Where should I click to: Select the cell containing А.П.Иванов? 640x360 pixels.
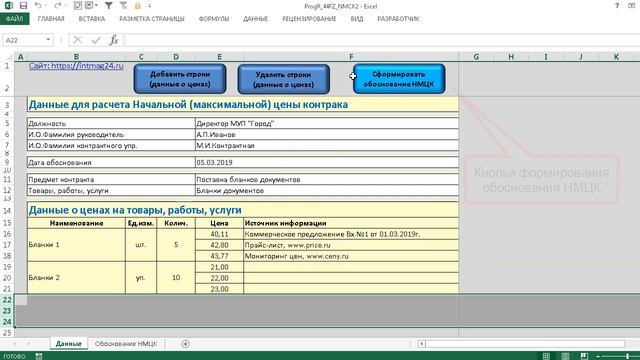click(x=327, y=134)
